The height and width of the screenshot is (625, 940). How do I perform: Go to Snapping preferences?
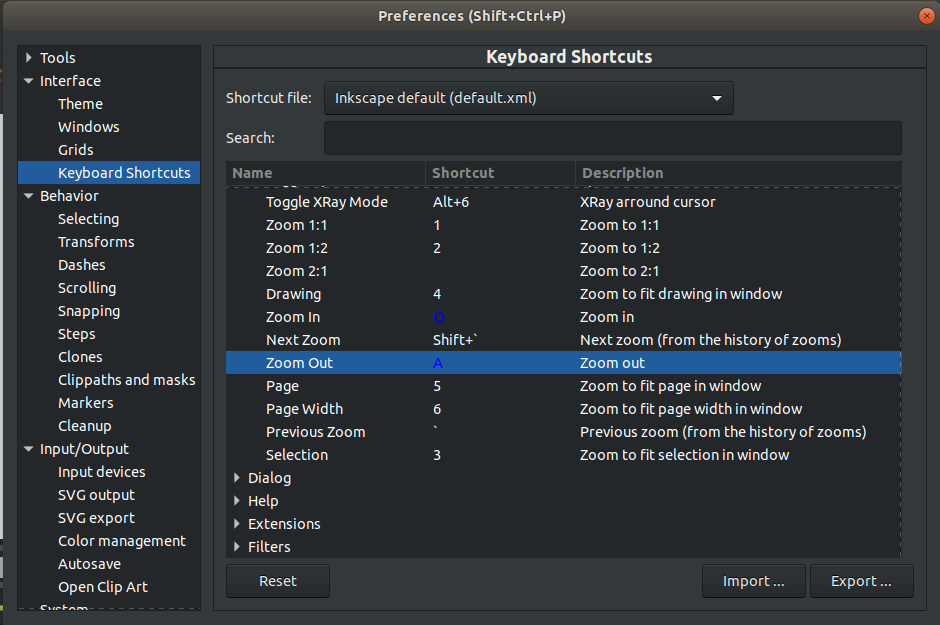click(89, 311)
